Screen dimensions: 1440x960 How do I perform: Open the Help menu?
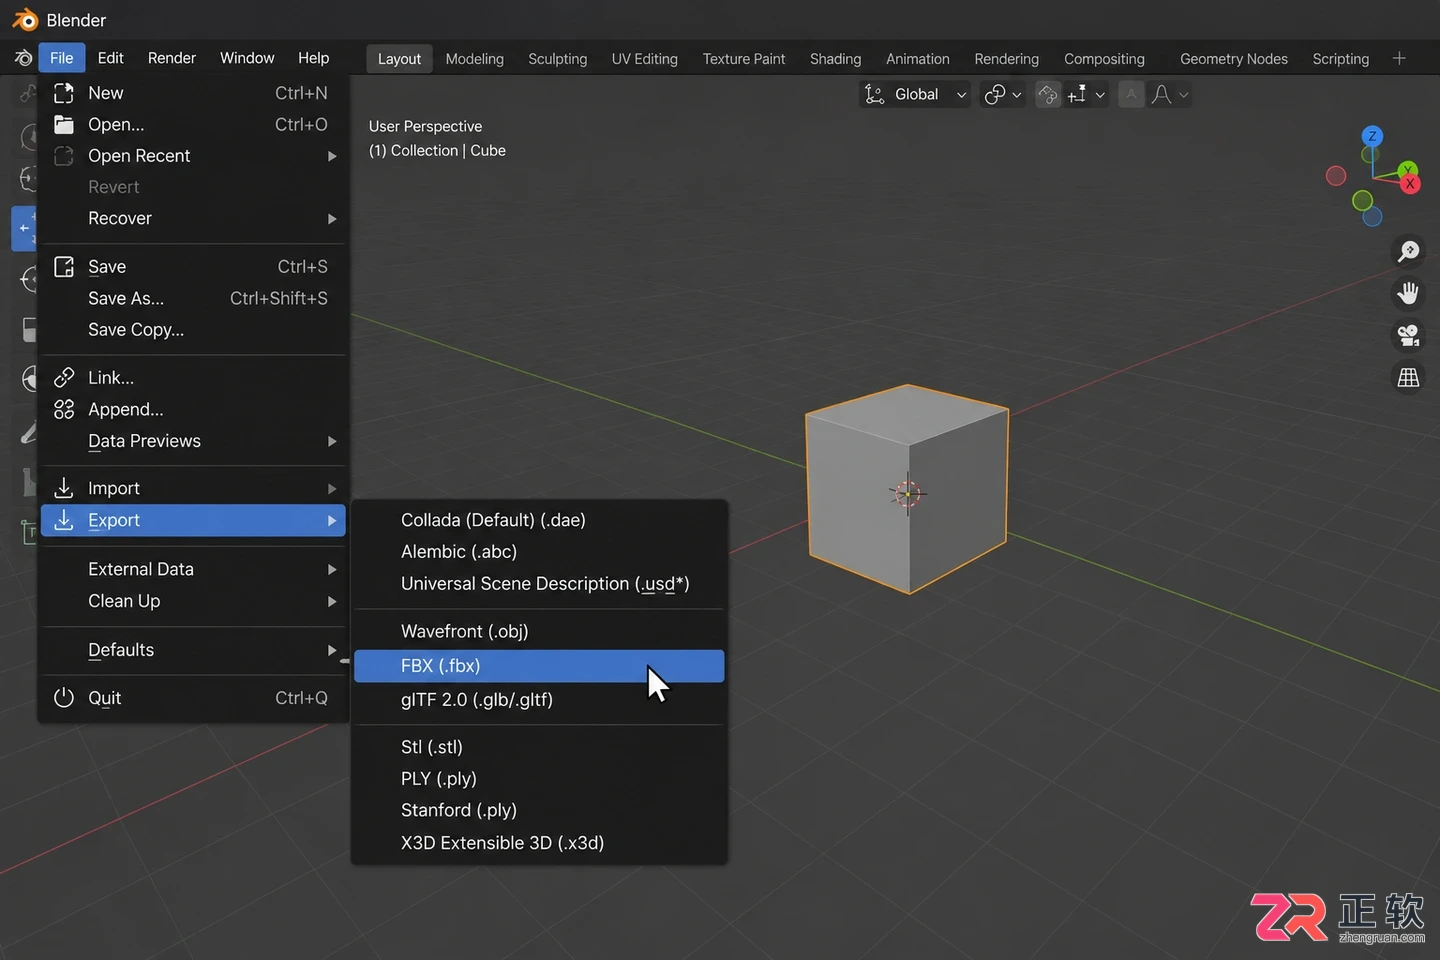[313, 58]
